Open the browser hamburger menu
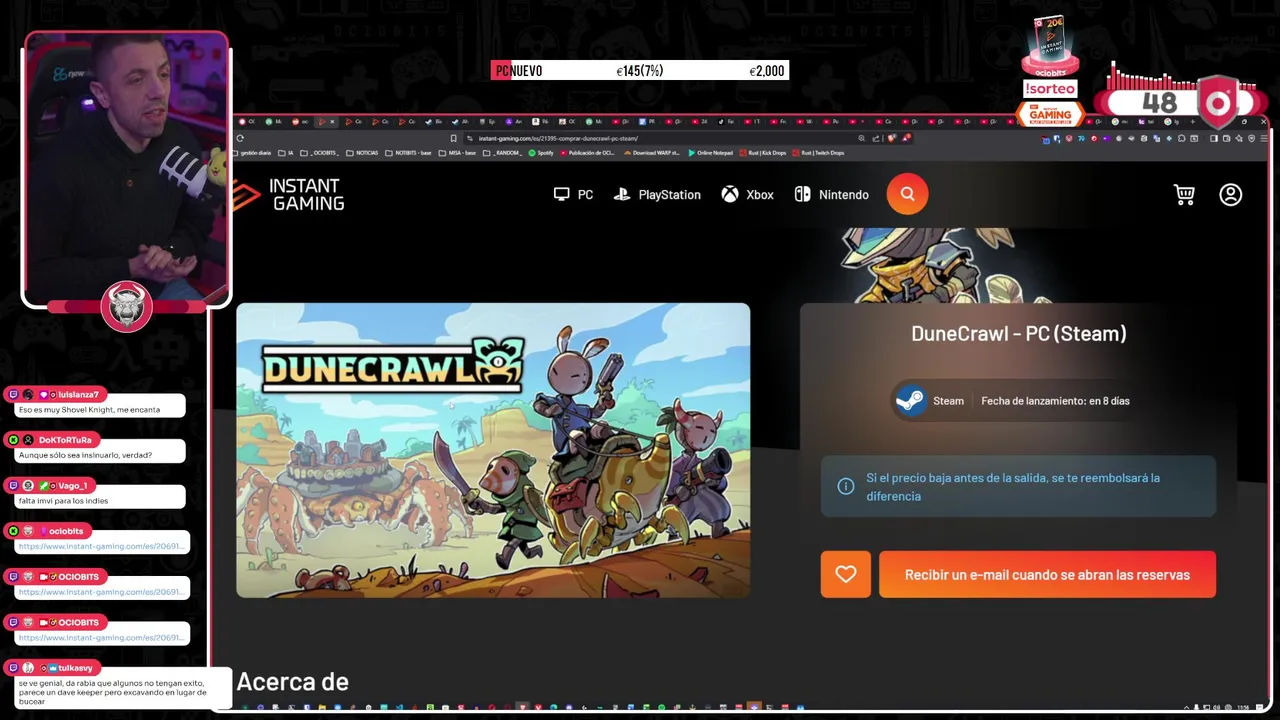The height and width of the screenshot is (720, 1280). point(1264,138)
